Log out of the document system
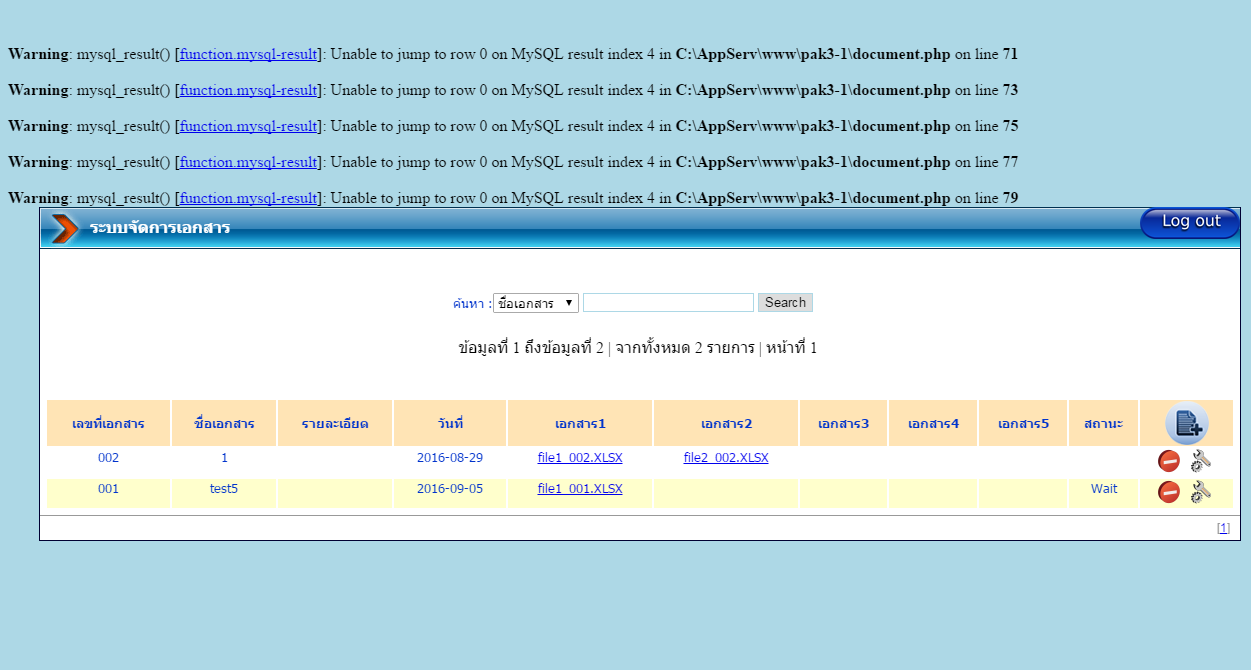Image resolution: width=1251 pixels, height=670 pixels. click(x=1190, y=223)
